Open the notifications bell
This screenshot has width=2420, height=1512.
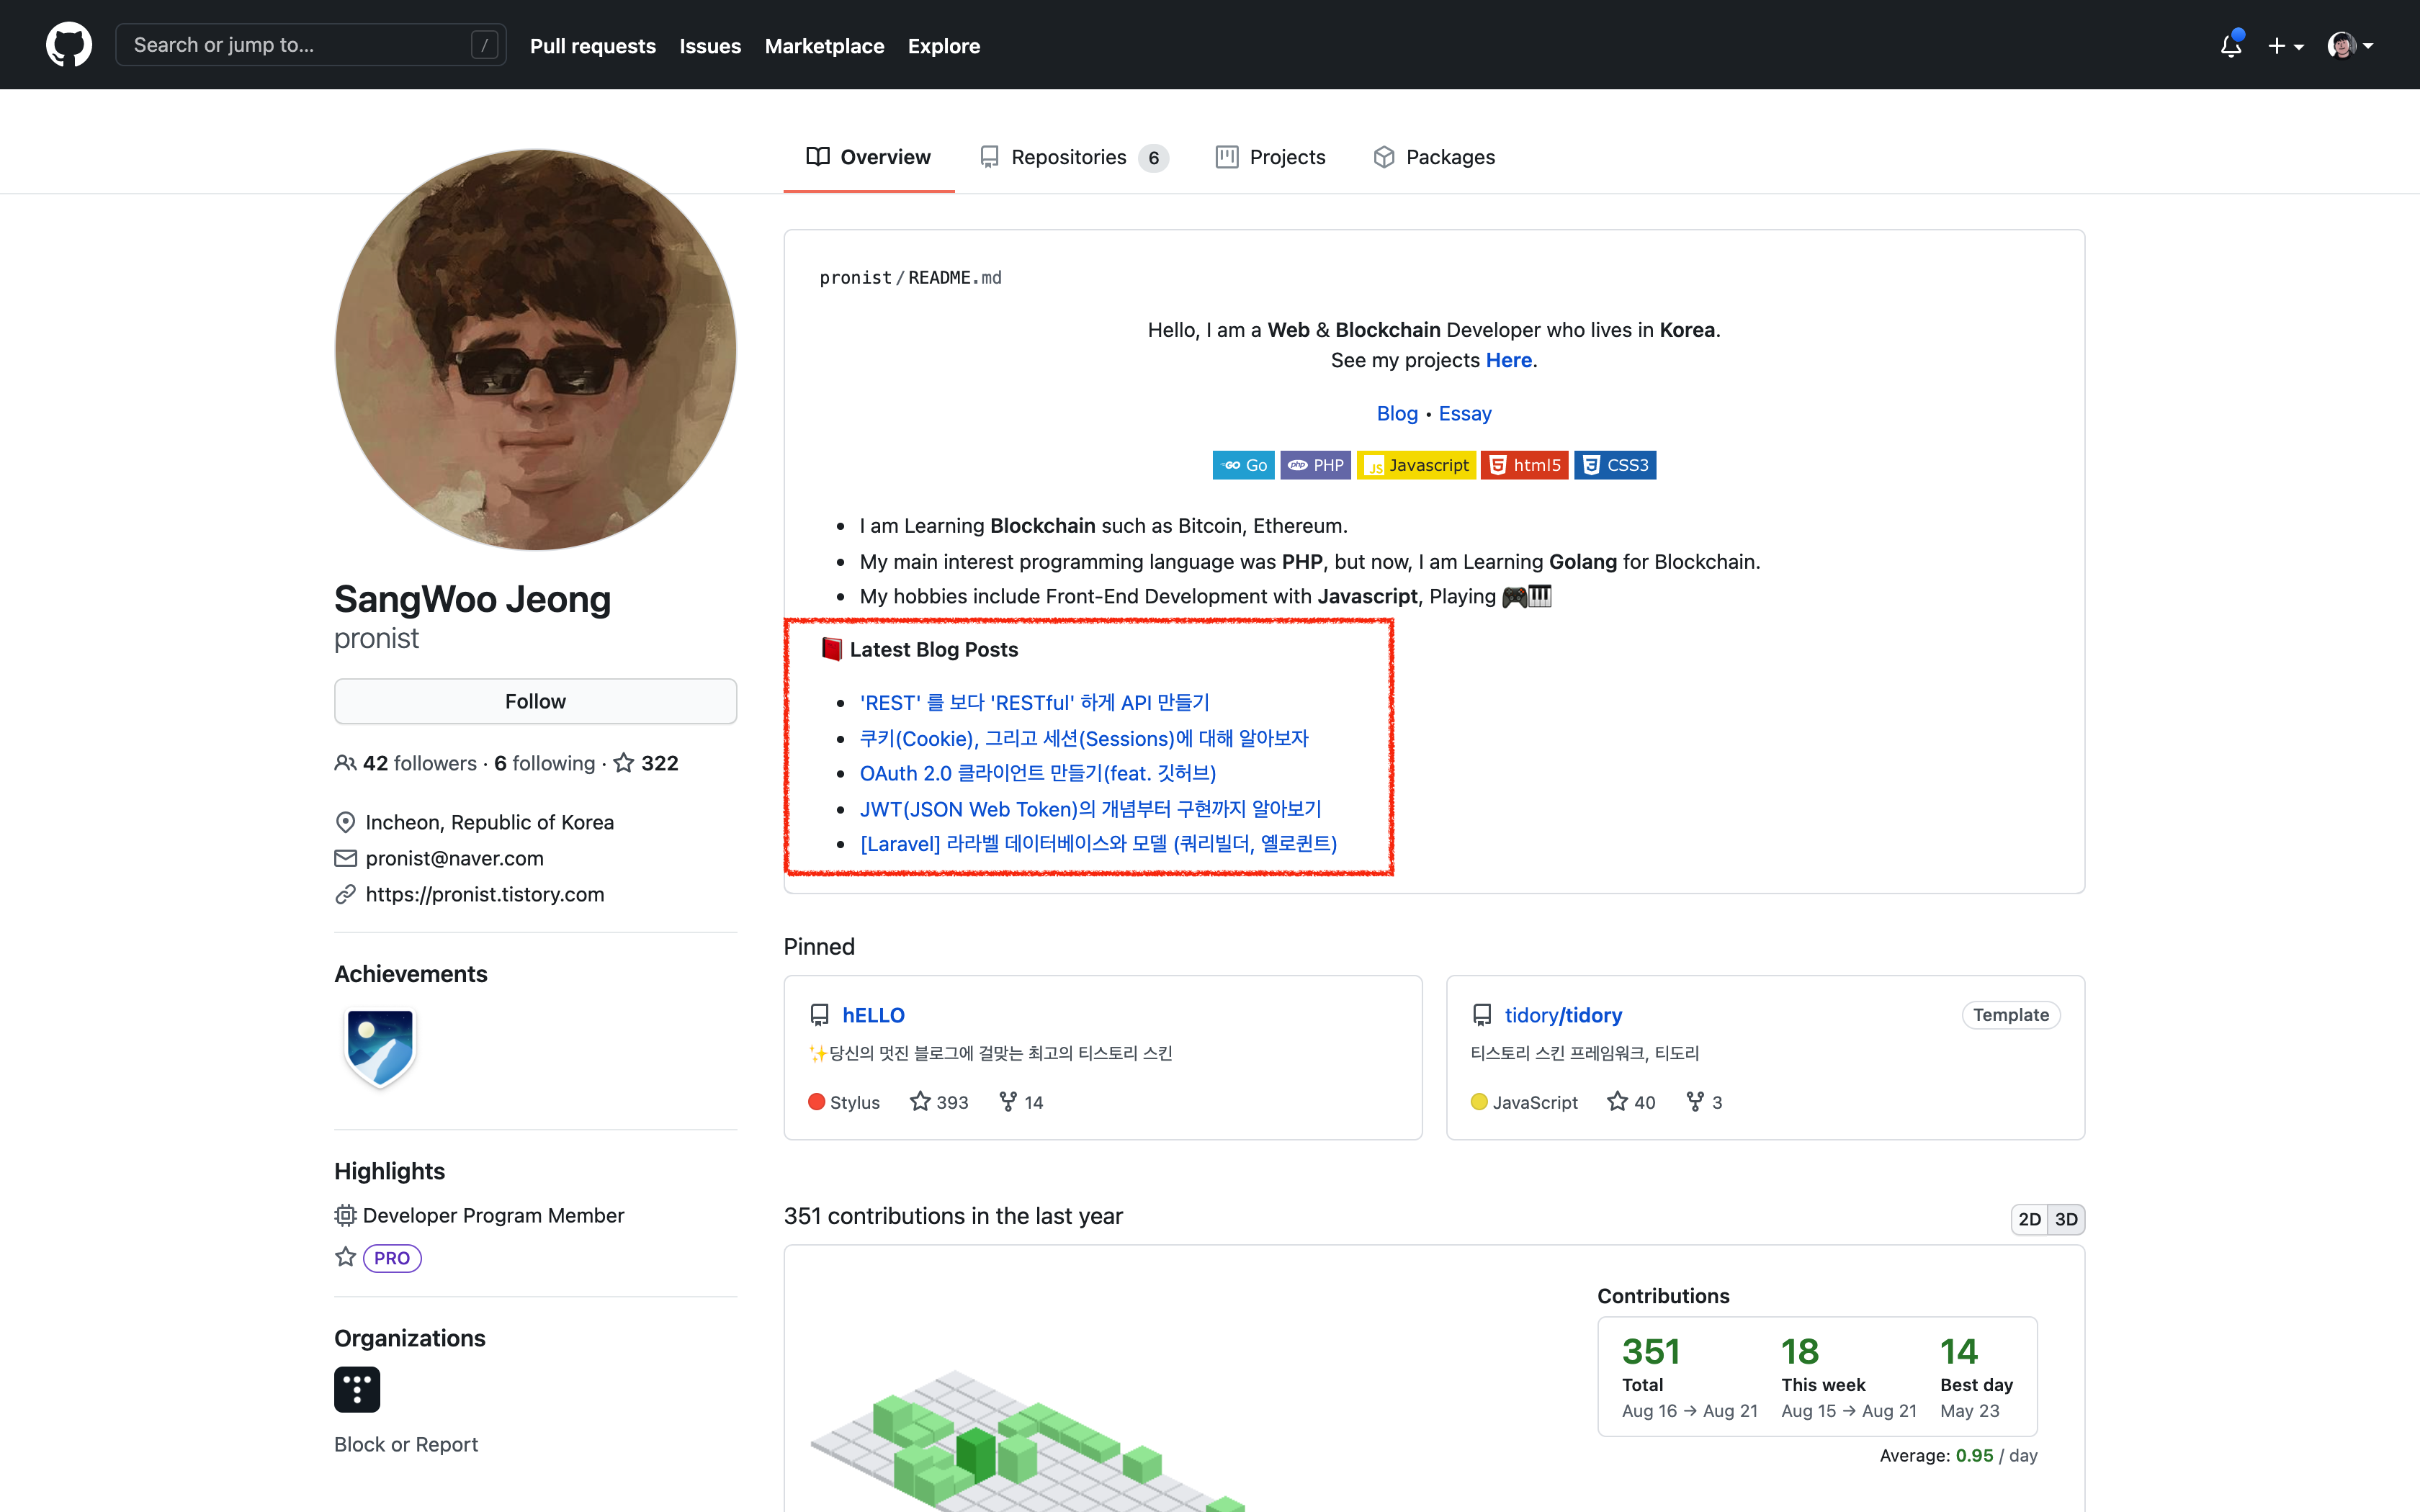pyautogui.click(x=2230, y=45)
